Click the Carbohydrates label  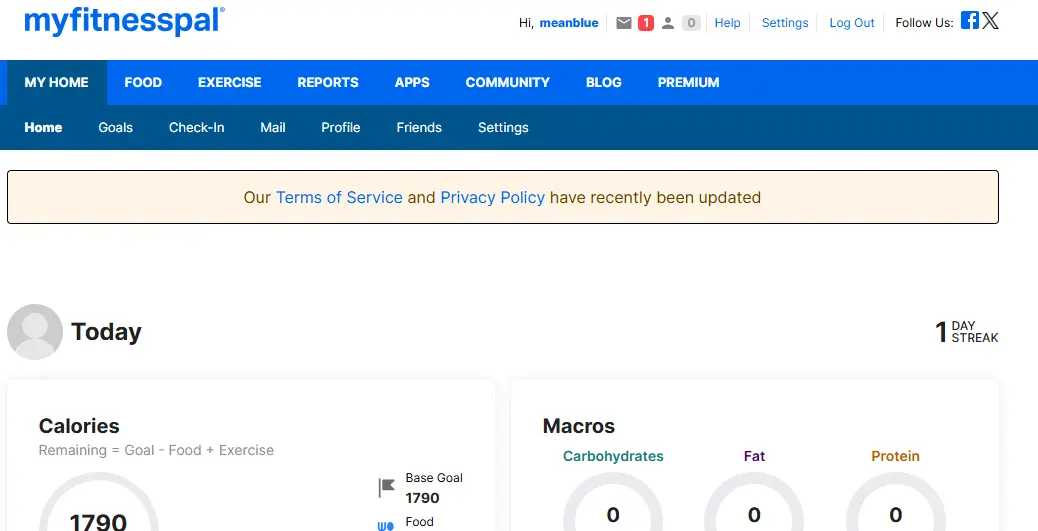click(613, 456)
